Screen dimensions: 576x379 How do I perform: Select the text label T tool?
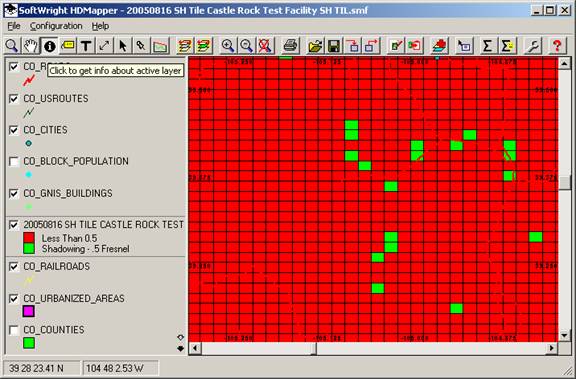pyautogui.click(x=86, y=46)
